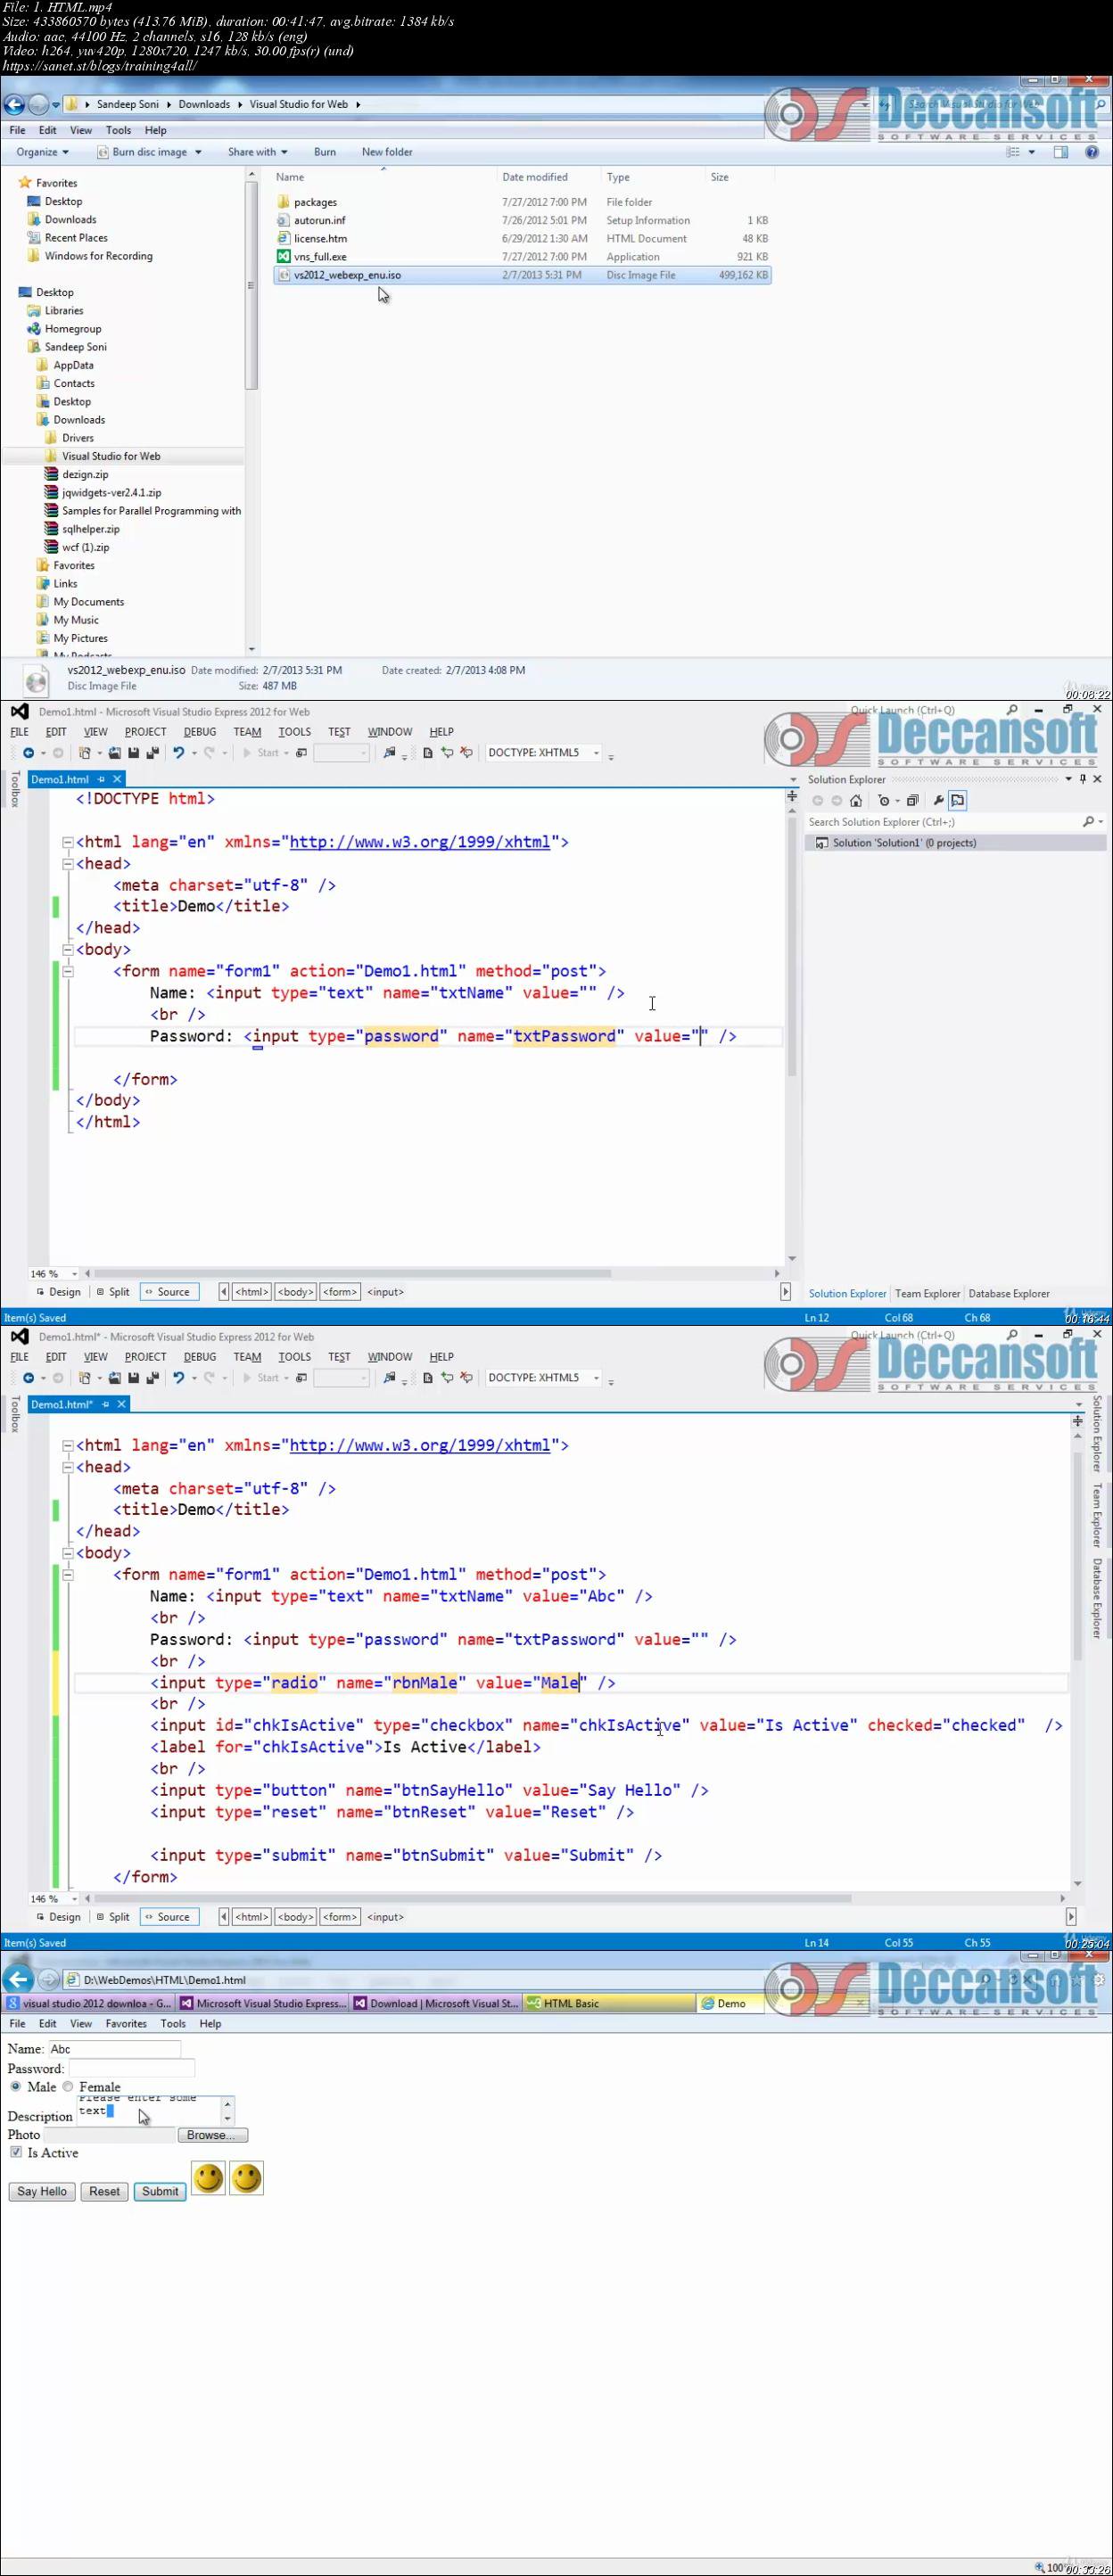The width and height of the screenshot is (1113, 2576).
Task: Click the Explorer change-view icon
Action: tap(1013, 152)
